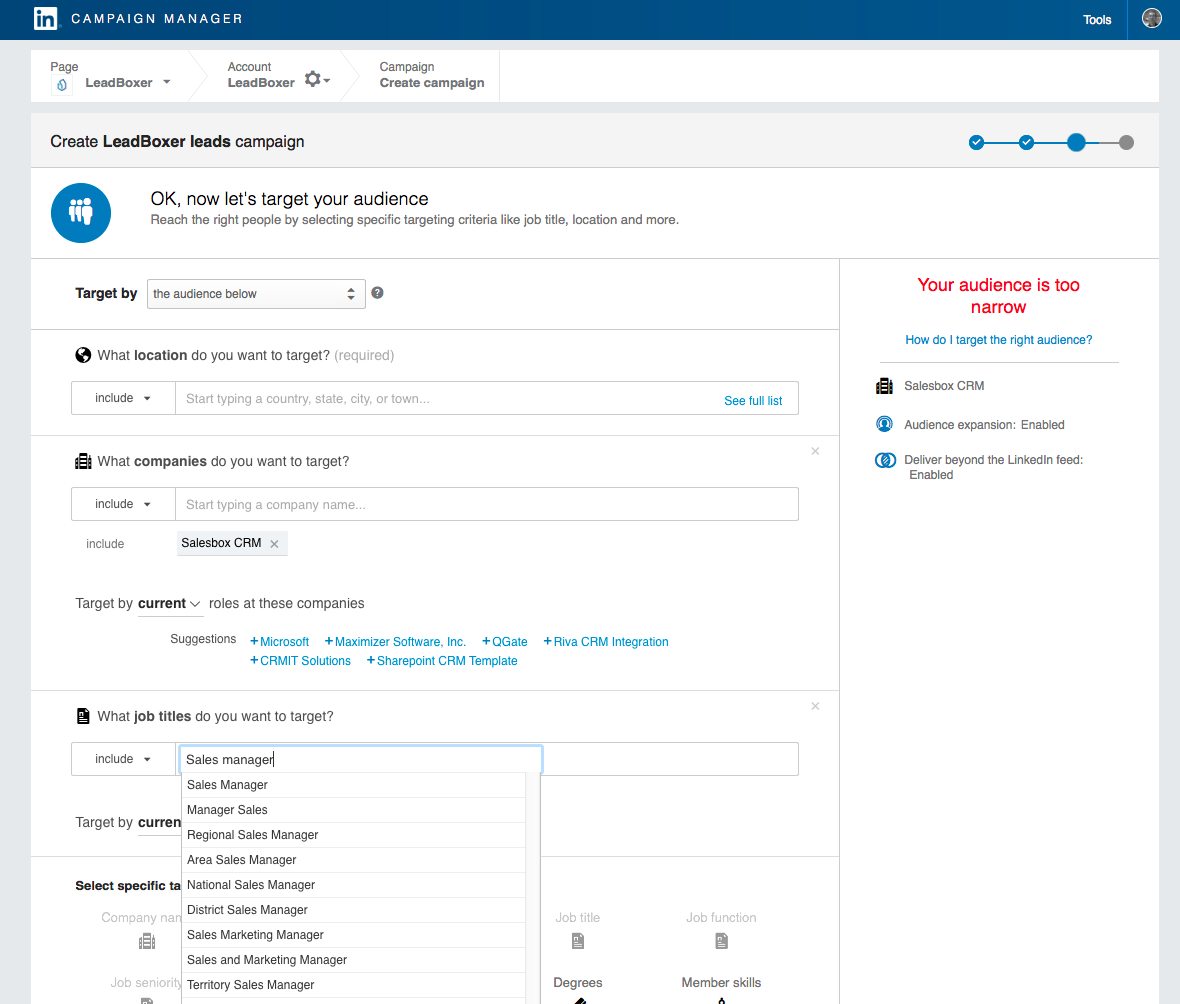Screen dimensions: 1180x1004
Task: Choose National Sales Manager suggestion
Action: pos(354,885)
